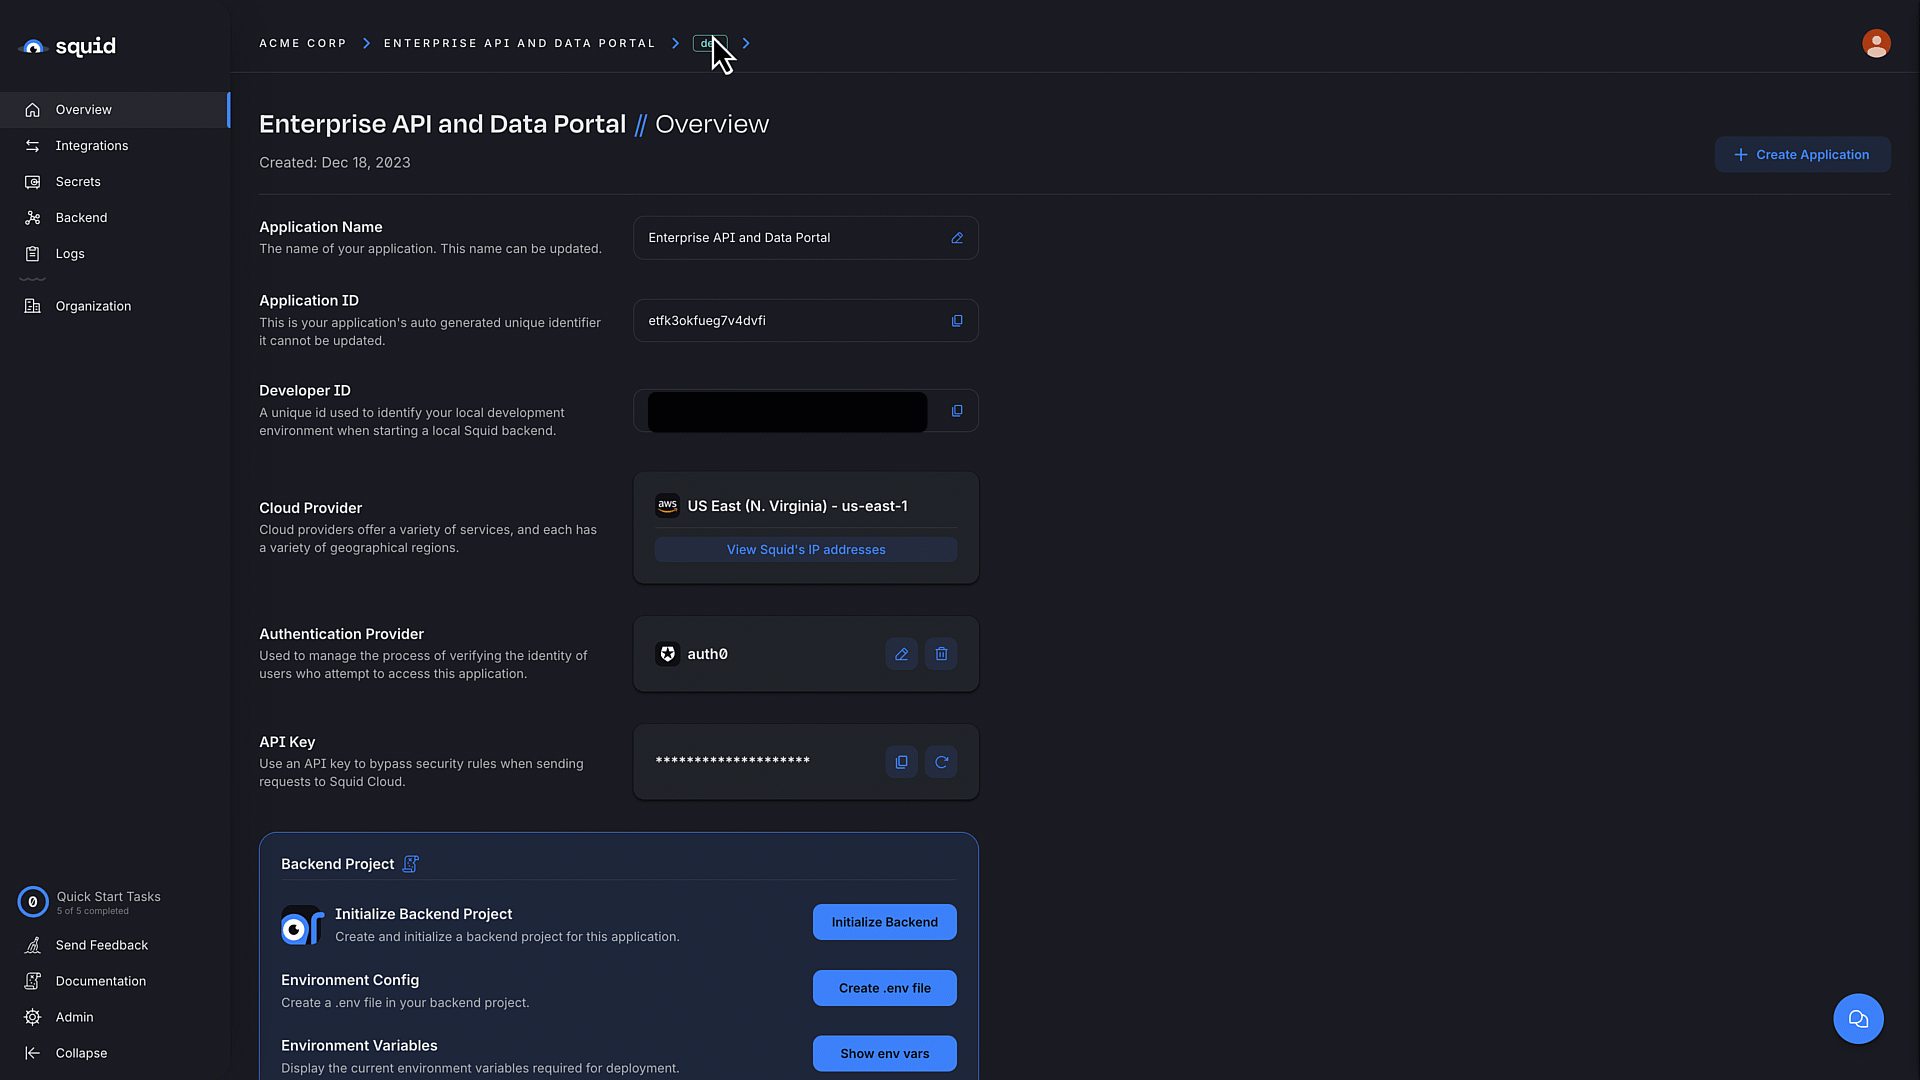
Task: Click the regenerate icon for API Key
Action: [942, 762]
